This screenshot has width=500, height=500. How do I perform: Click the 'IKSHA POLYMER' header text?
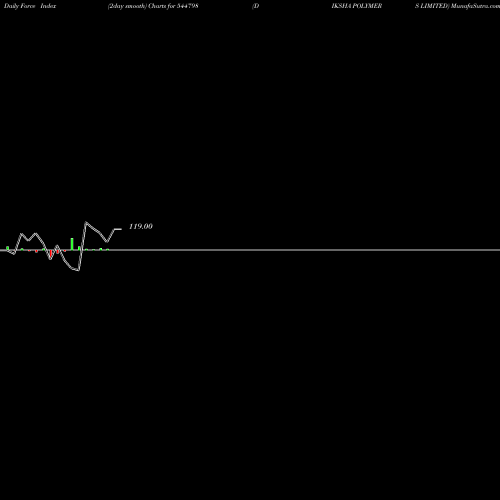tap(357, 6)
